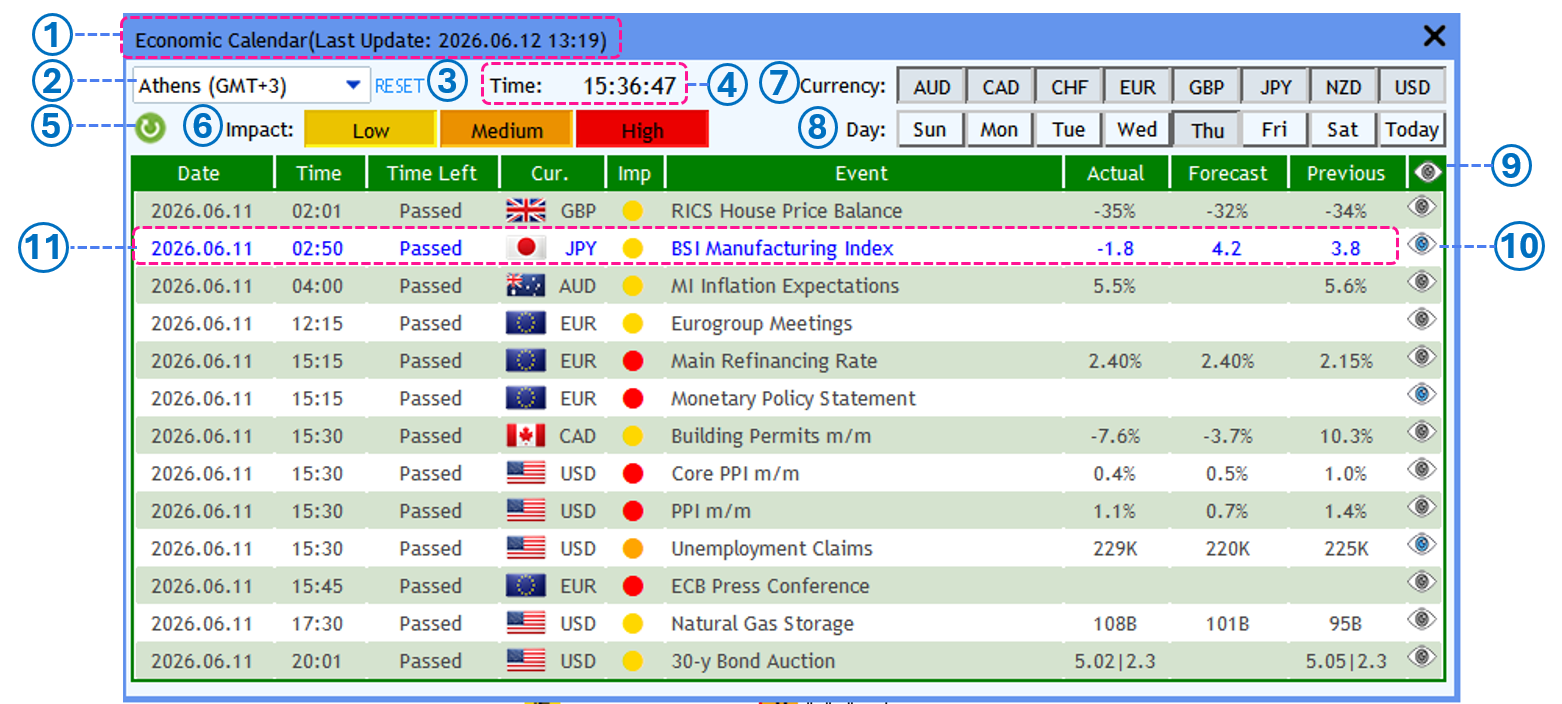Click the 5.02|2.3 actual value

coord(1115,661)
